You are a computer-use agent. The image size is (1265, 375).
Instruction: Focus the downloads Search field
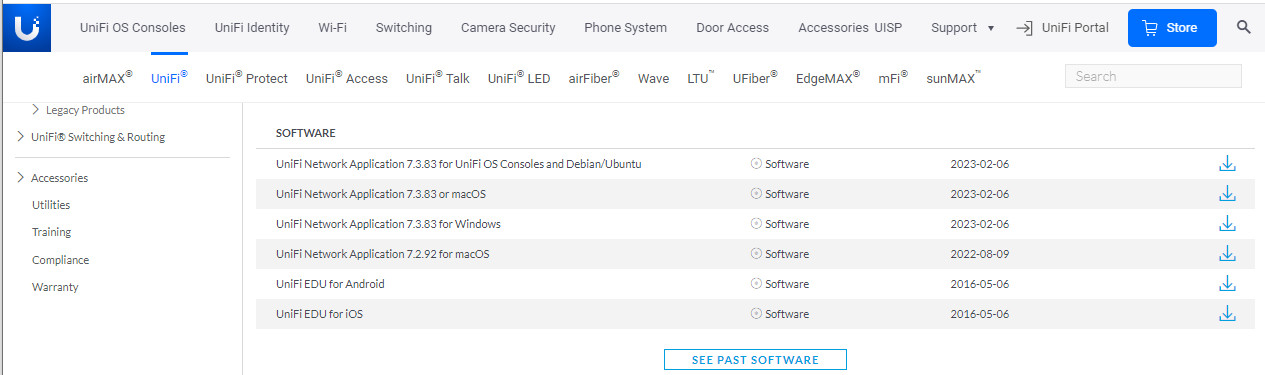click(1153, 76)
